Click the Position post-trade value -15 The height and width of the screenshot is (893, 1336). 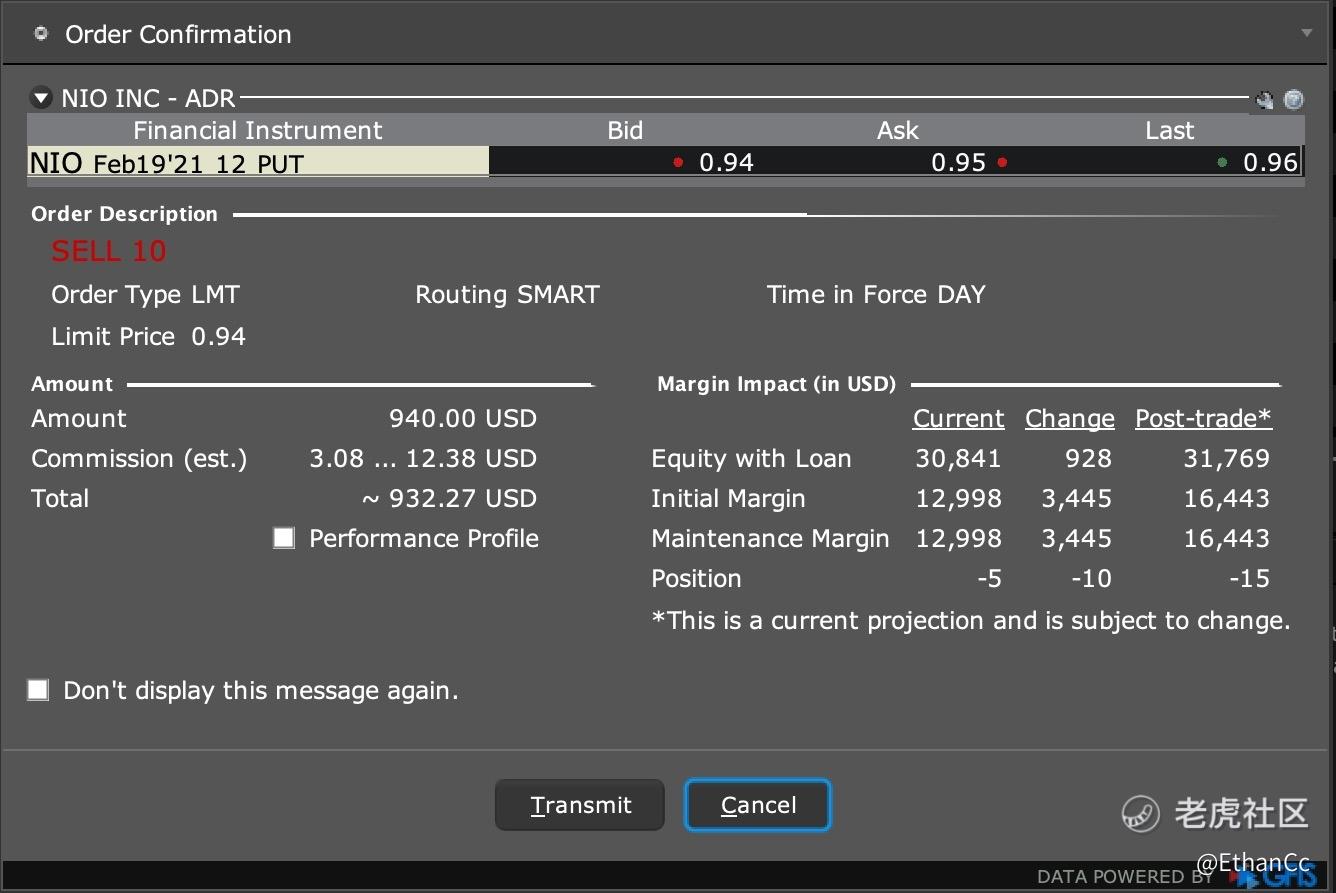tap(1249, 578)
